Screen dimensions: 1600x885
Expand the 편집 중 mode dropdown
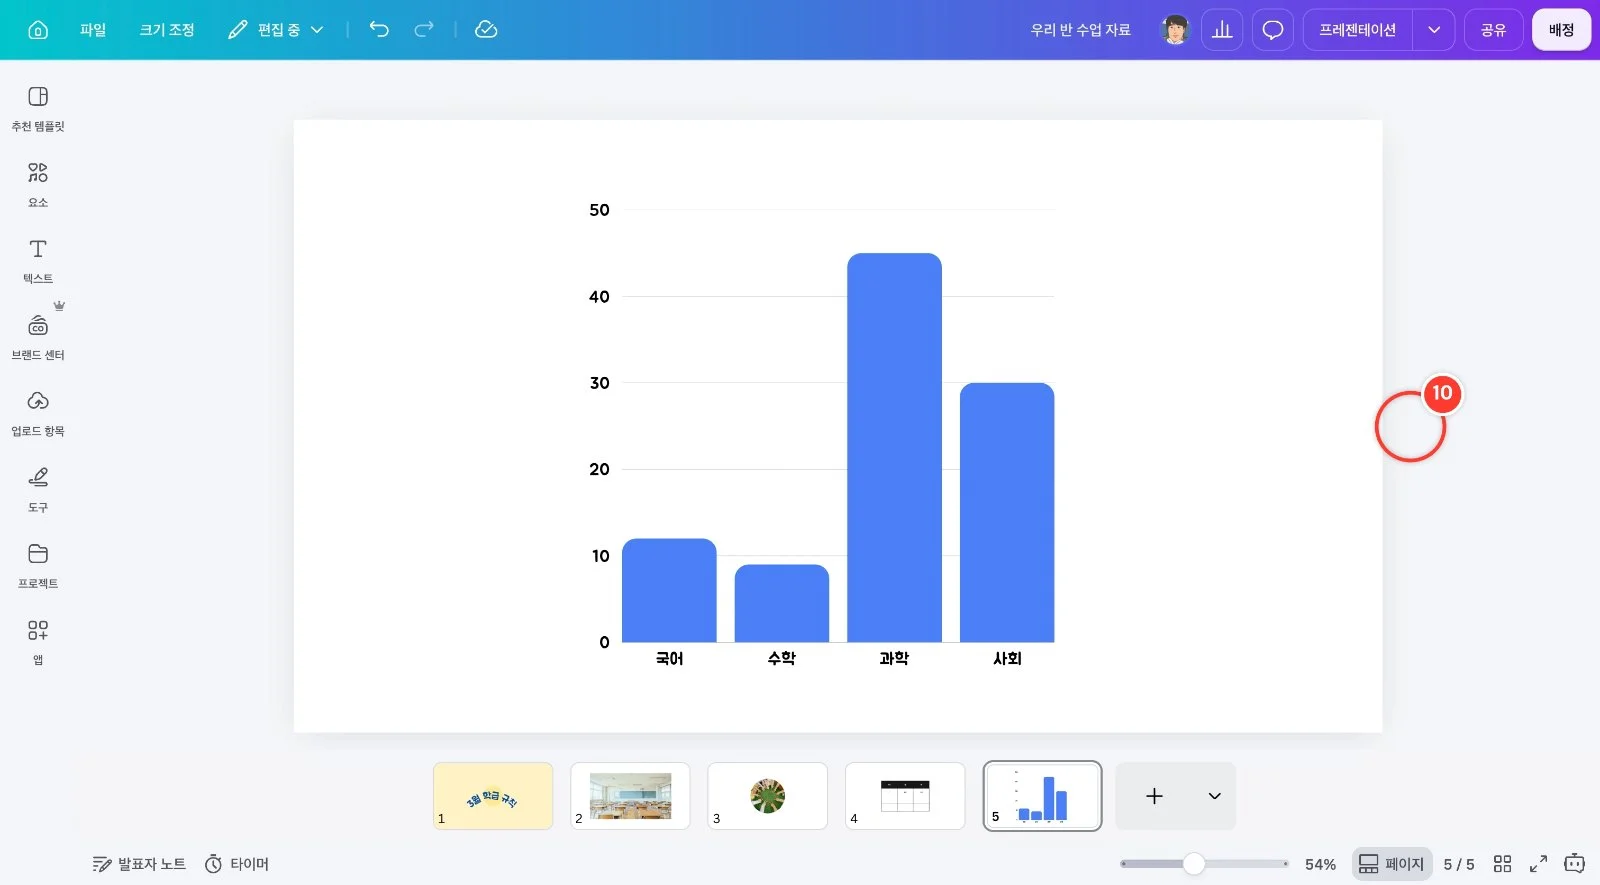coord(276,30)
